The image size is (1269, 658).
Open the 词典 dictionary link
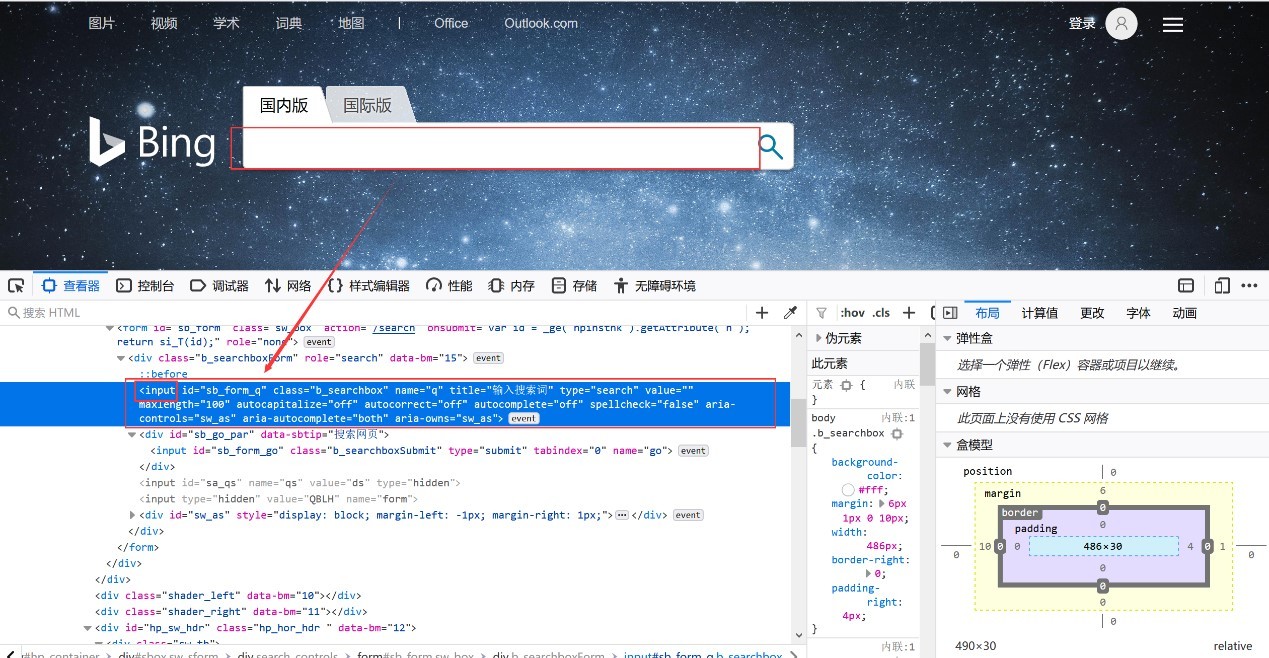[x=288, y=23]
